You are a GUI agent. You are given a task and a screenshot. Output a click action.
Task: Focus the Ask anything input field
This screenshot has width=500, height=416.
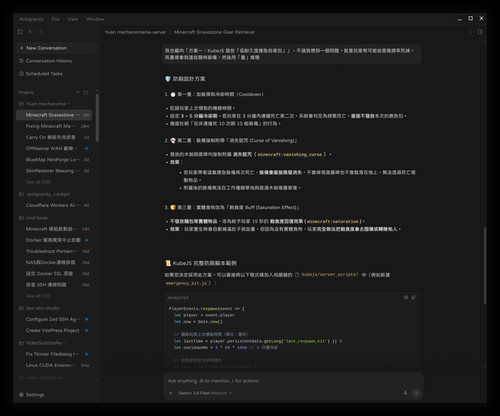(293, 381)
